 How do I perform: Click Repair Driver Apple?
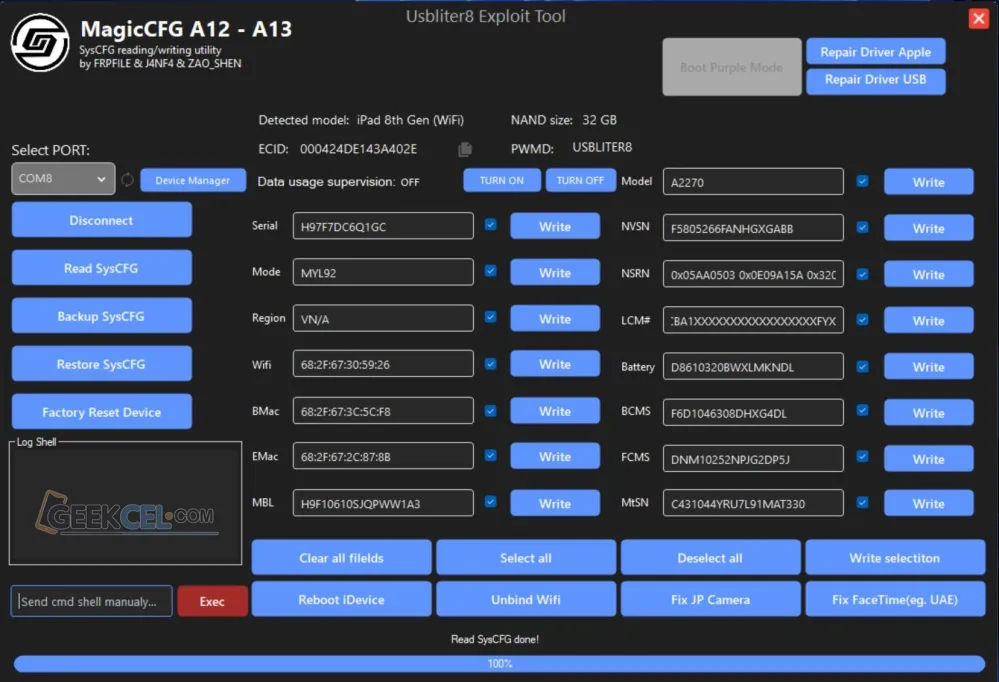point(875,52)
